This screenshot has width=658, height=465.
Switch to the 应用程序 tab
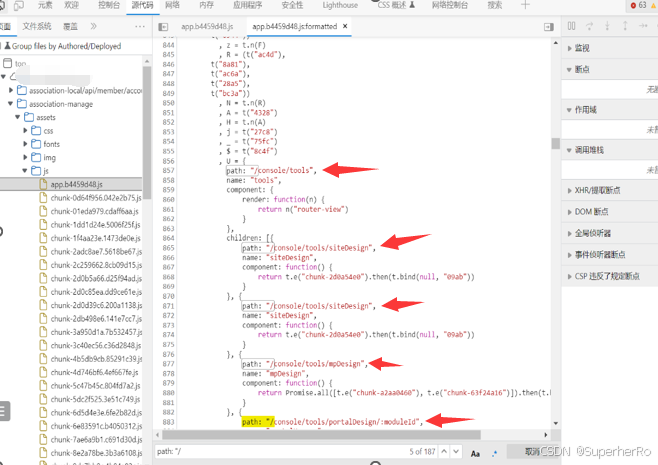click(x=248, y=5)
